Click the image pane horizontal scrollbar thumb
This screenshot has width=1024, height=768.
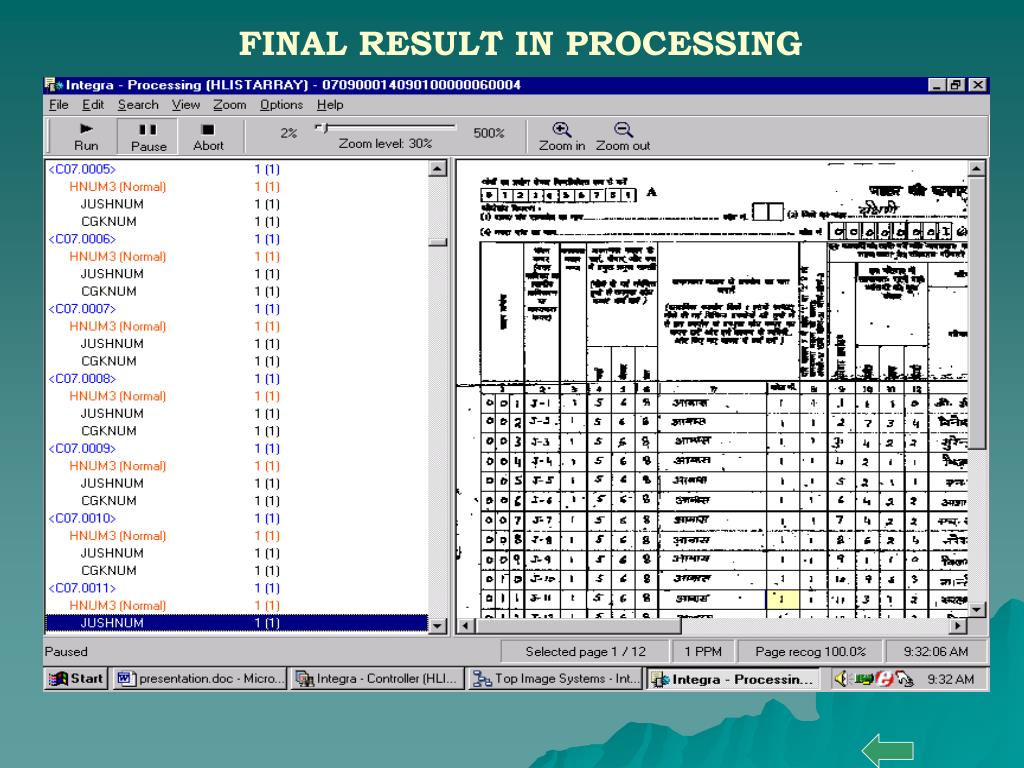point(578,626)
